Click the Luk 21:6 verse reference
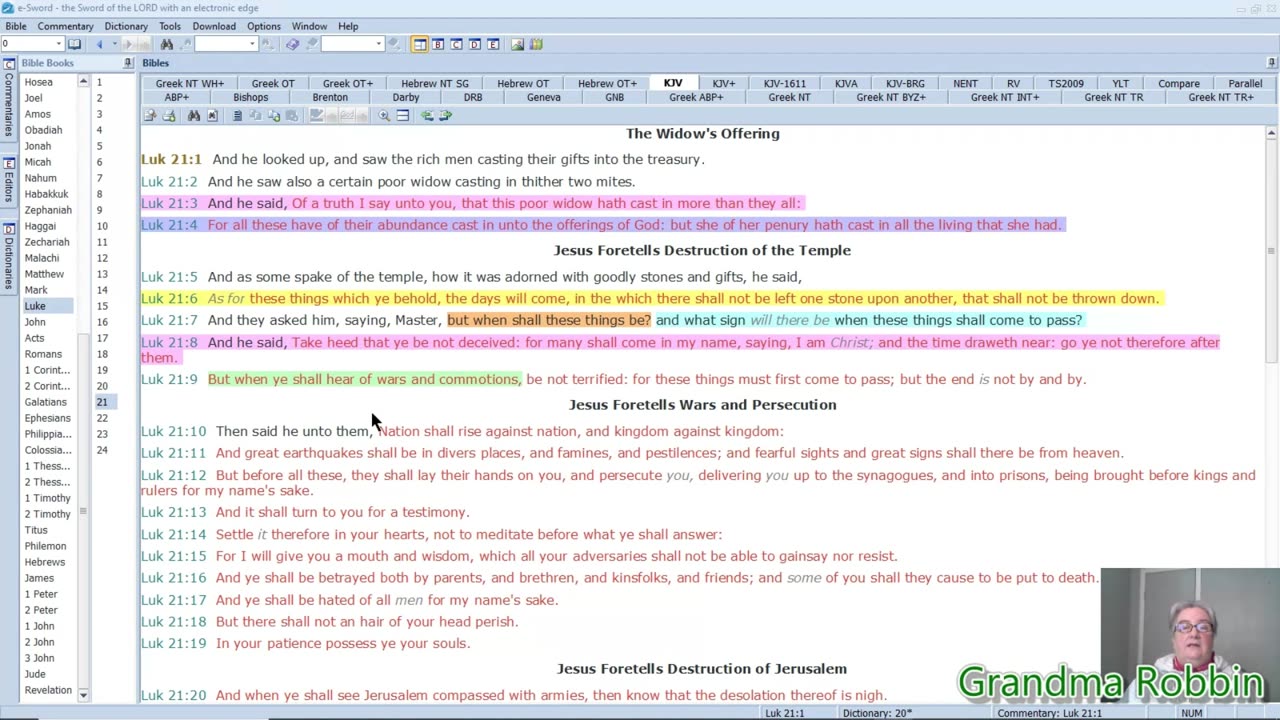Screen dimensions: 1280x720 tap(169, 298)
